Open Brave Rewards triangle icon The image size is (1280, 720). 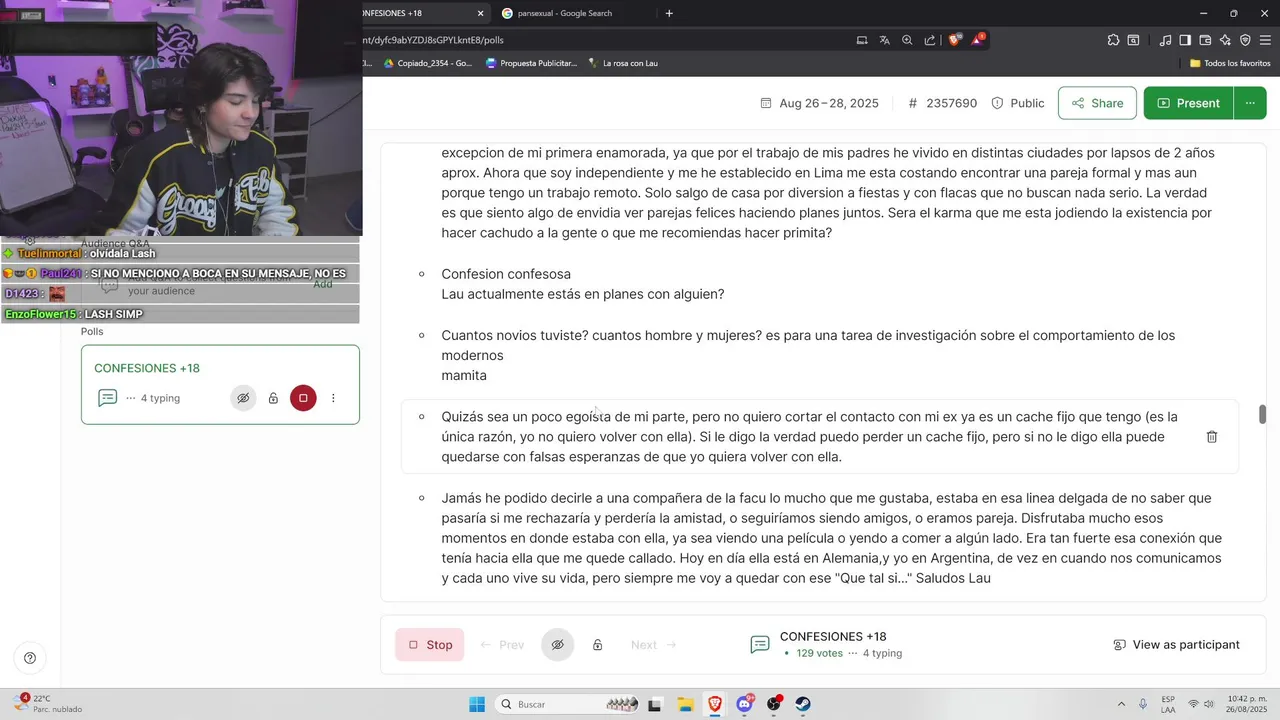tap(977, 40)
